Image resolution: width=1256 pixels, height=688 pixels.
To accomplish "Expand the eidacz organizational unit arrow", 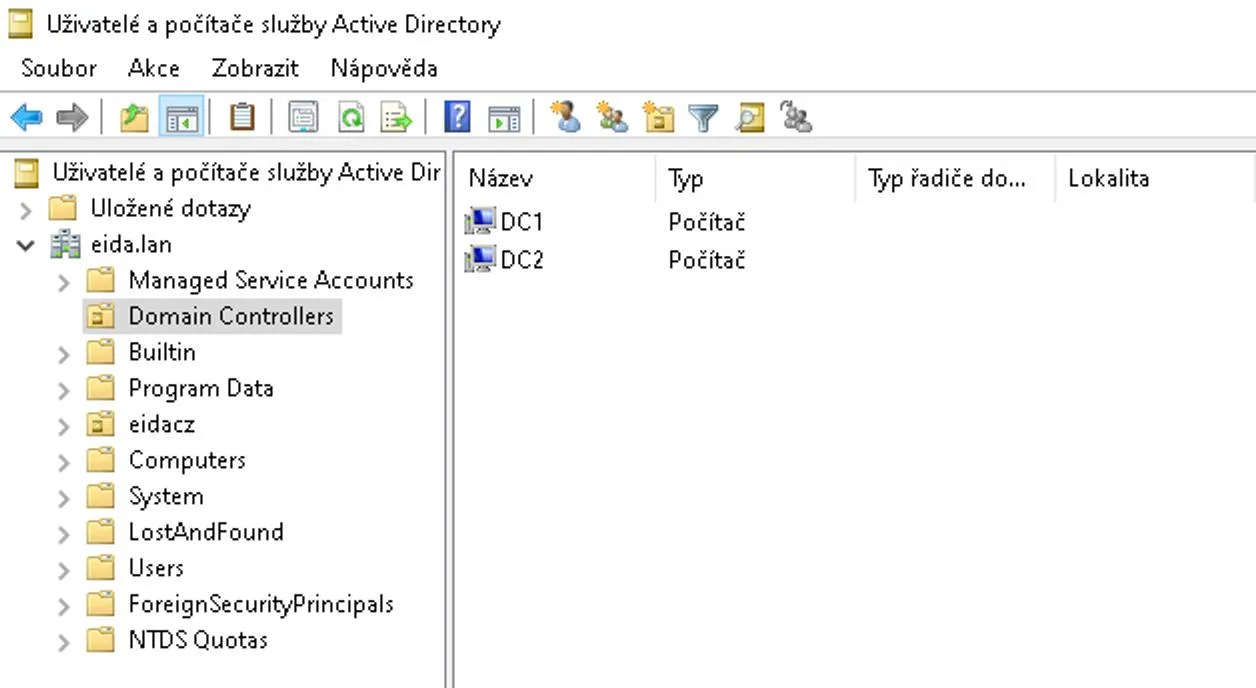I will (x=64, y=426).
